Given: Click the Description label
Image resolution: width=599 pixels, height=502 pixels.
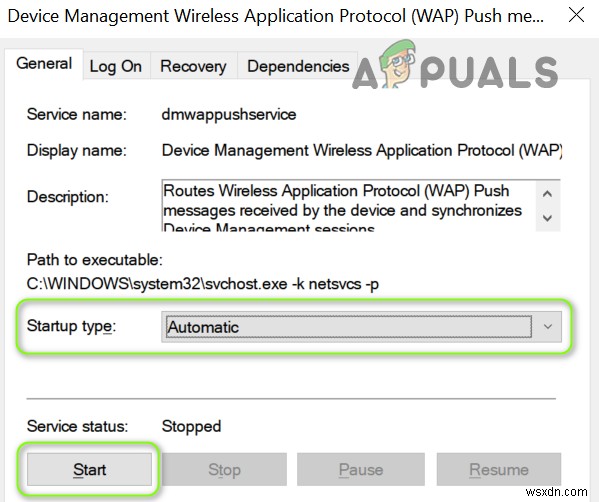Looking at the screenshot, I should click(x=68, y=197).
